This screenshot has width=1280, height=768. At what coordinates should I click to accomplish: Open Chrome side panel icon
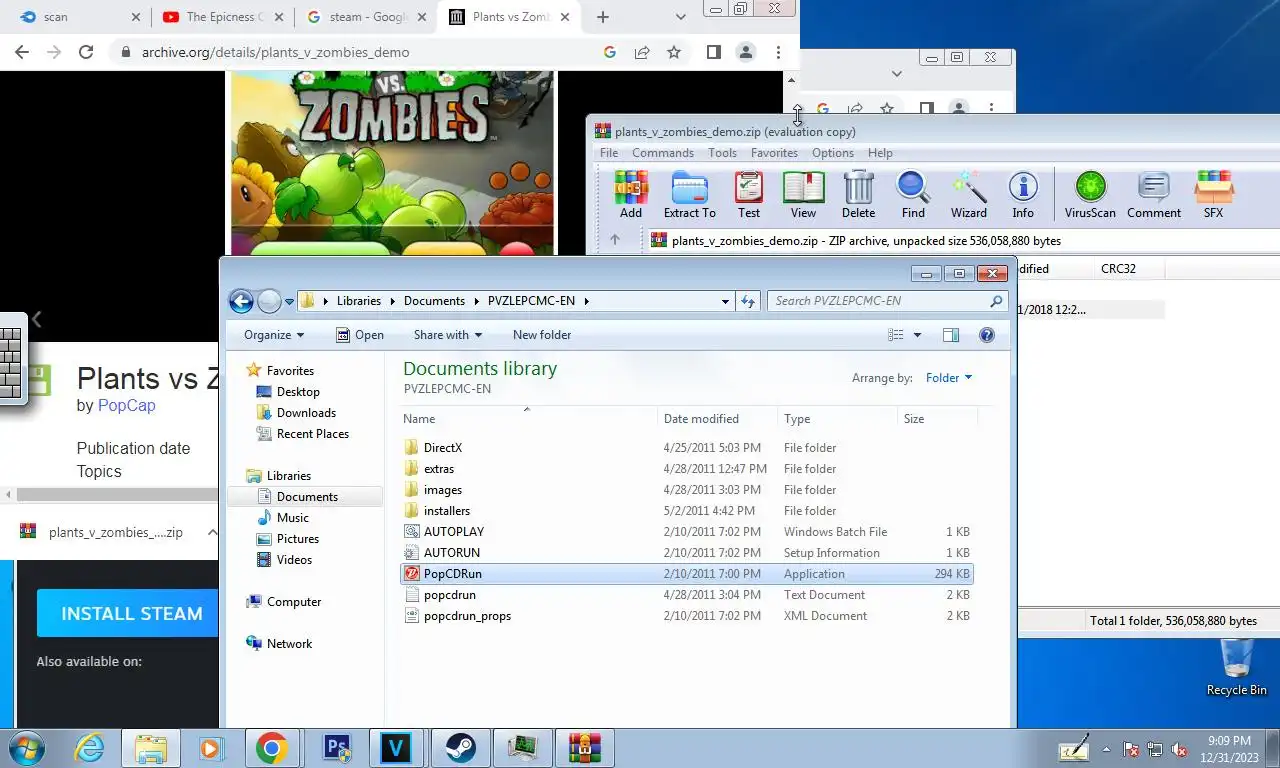click(713, 52)
